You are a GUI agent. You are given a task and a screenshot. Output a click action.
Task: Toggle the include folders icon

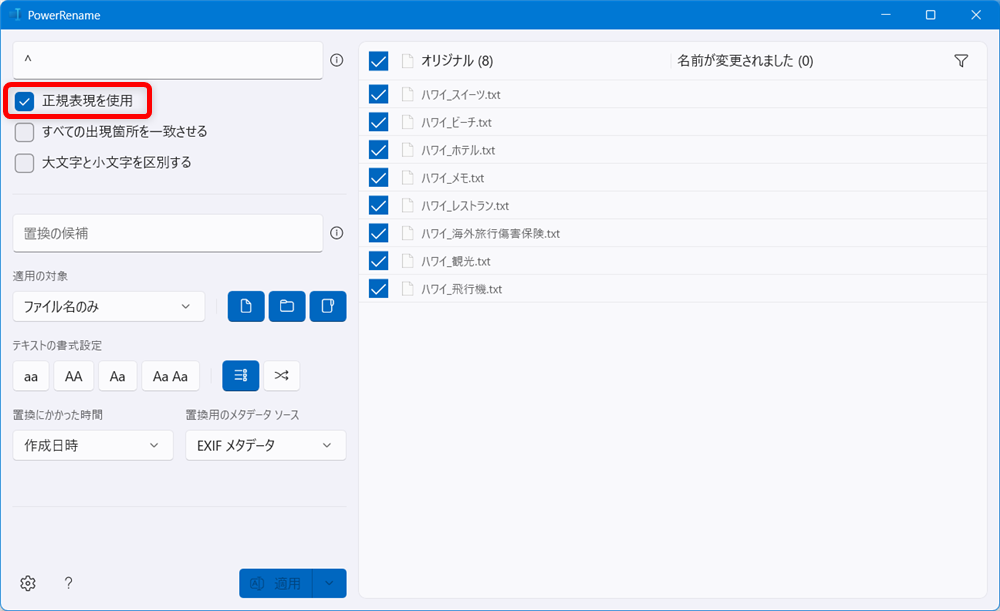(x=287, y=306)
